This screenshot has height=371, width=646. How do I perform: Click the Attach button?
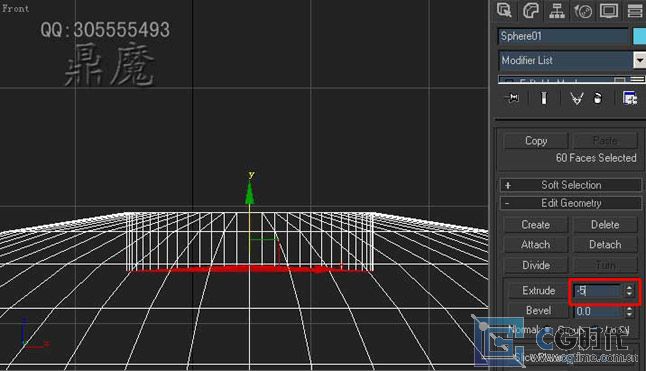(x=536, y=245)
